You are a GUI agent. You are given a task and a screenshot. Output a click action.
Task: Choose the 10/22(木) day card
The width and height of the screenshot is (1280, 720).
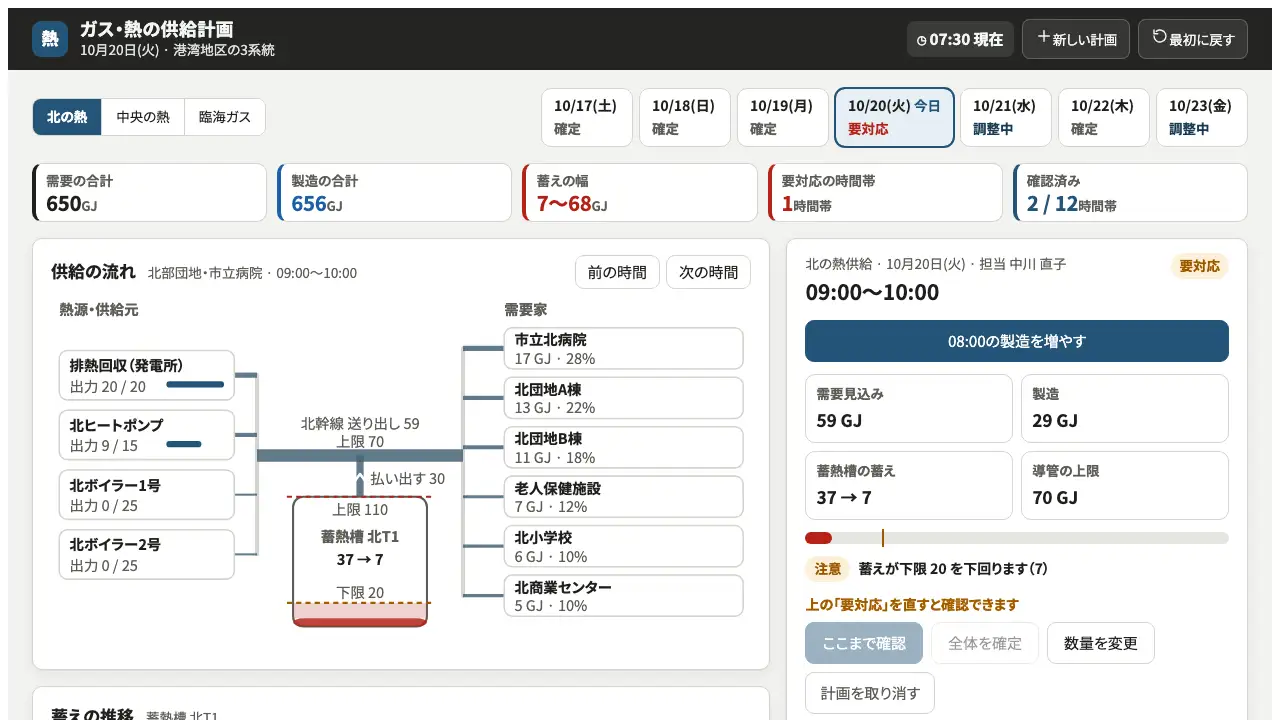tap(1104, 118)
